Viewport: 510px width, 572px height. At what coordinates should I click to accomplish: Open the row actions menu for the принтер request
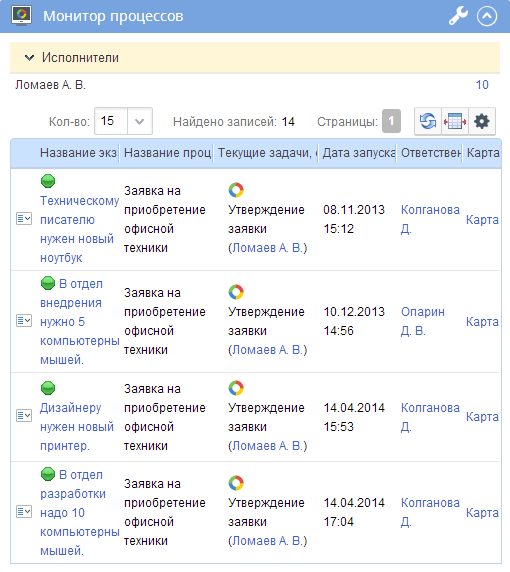coord(24,416)
